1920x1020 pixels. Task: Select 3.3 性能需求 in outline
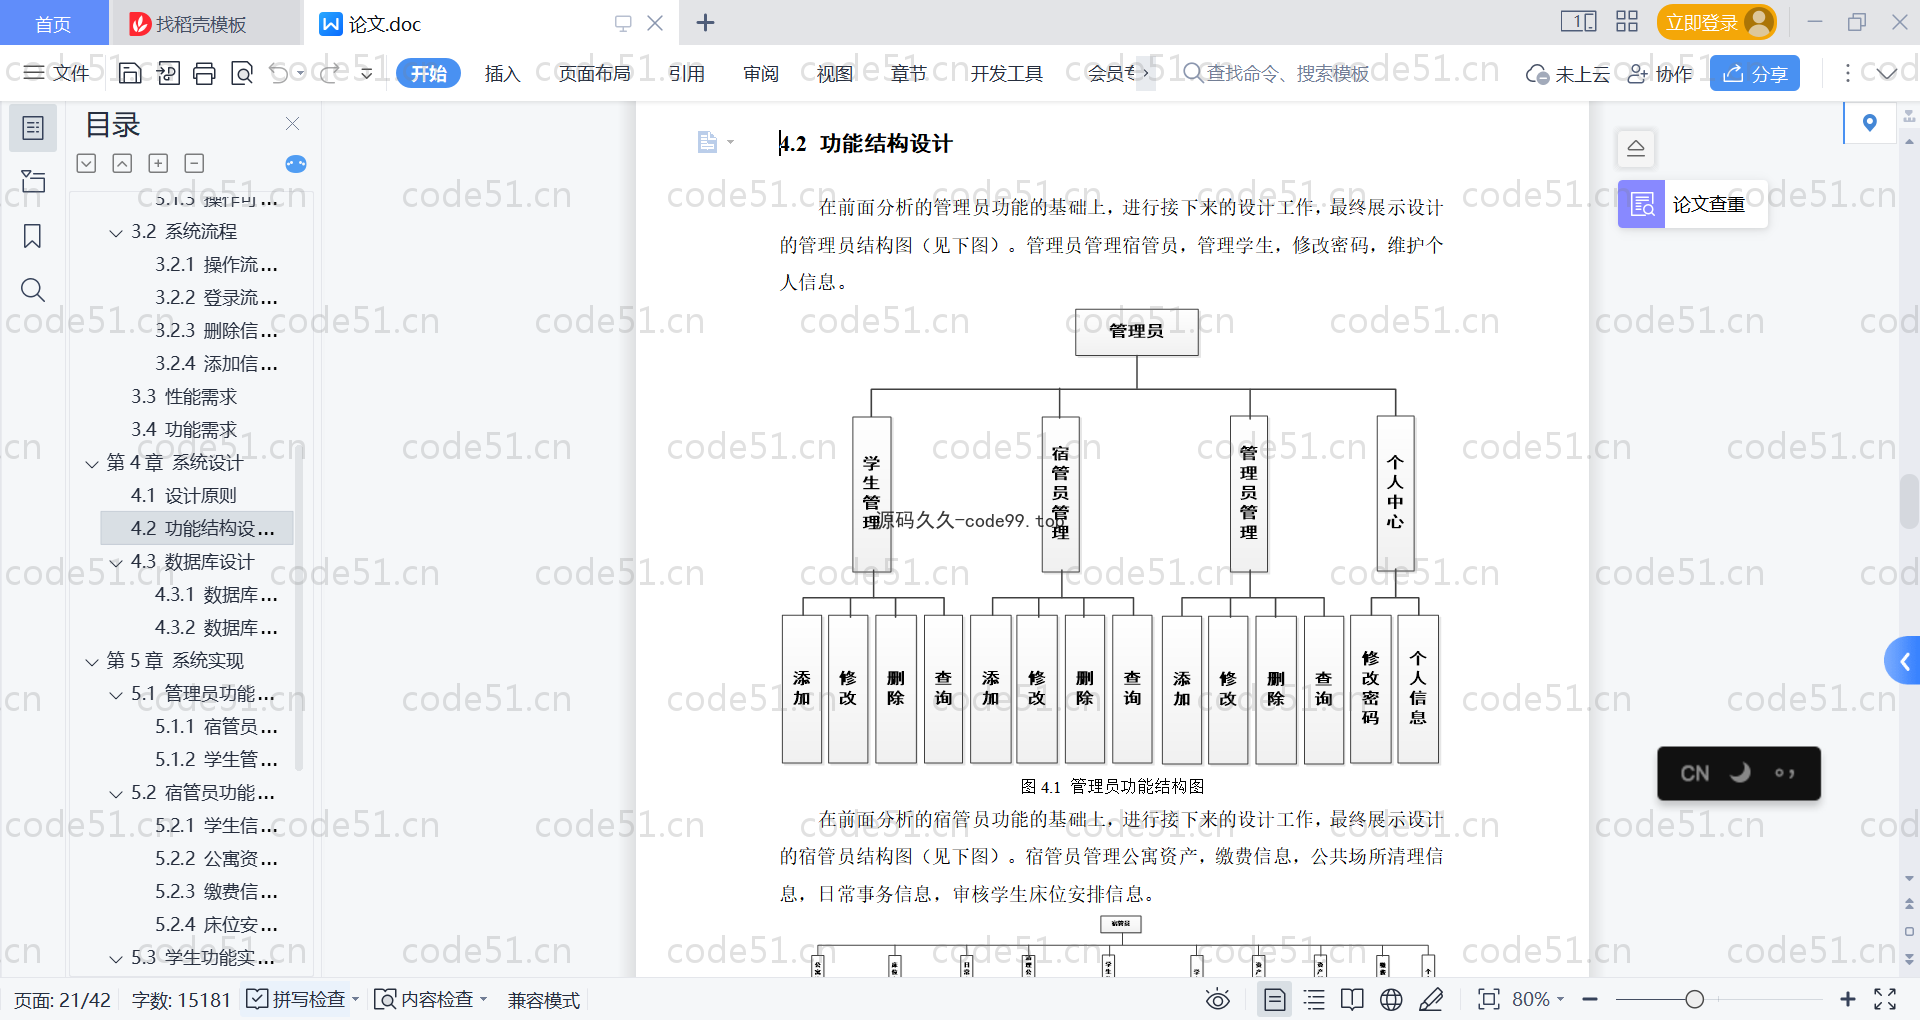184,397
